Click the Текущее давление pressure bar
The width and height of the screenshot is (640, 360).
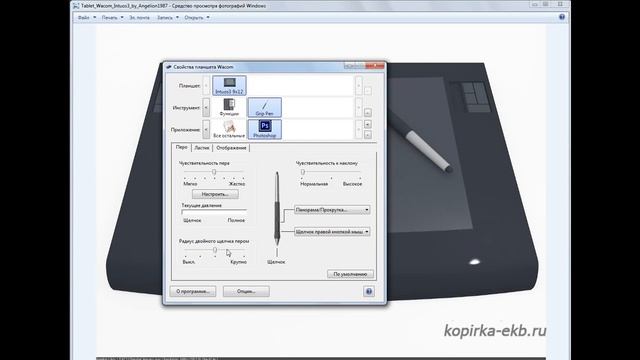[x=214, y=212]
